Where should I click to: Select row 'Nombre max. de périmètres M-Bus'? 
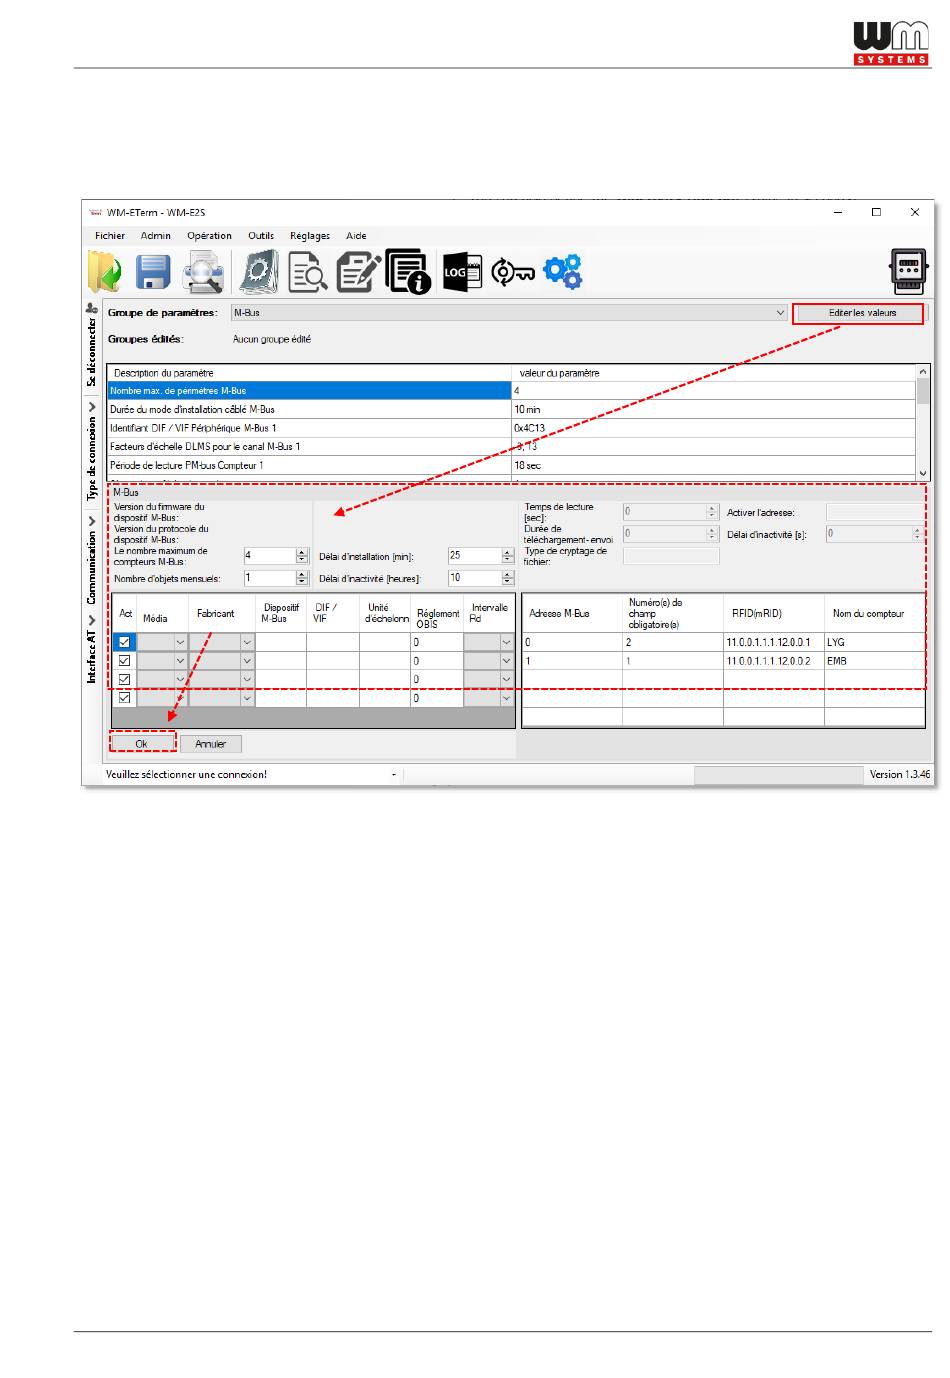pos(511,391)
